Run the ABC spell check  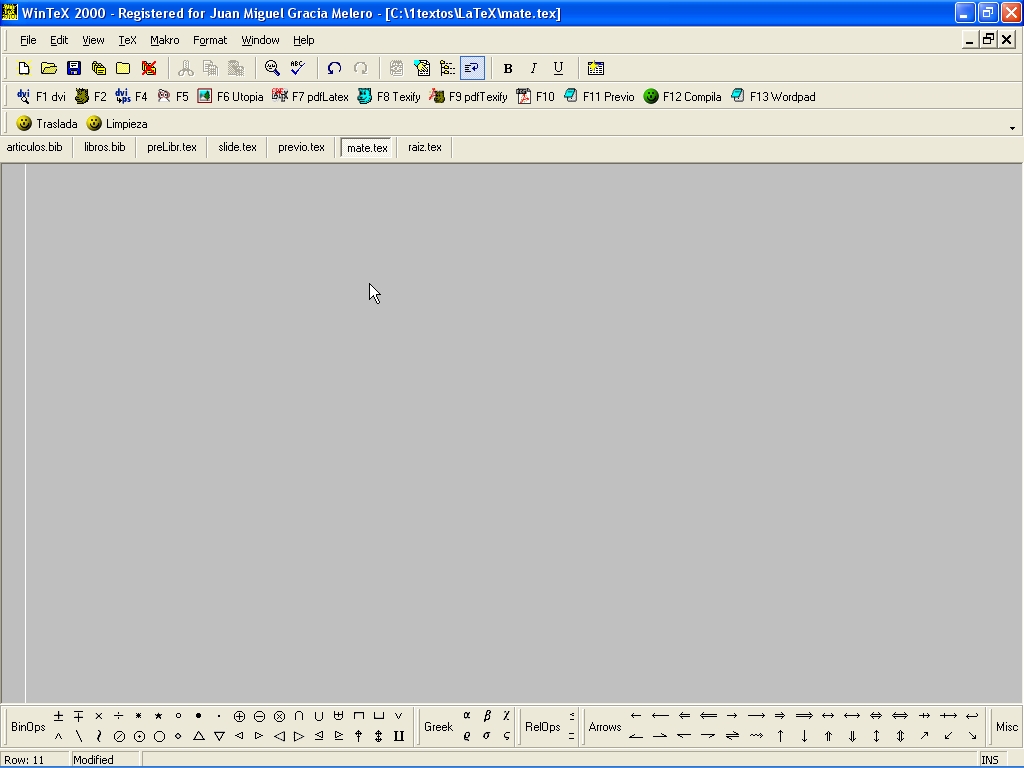click(298, 68)
